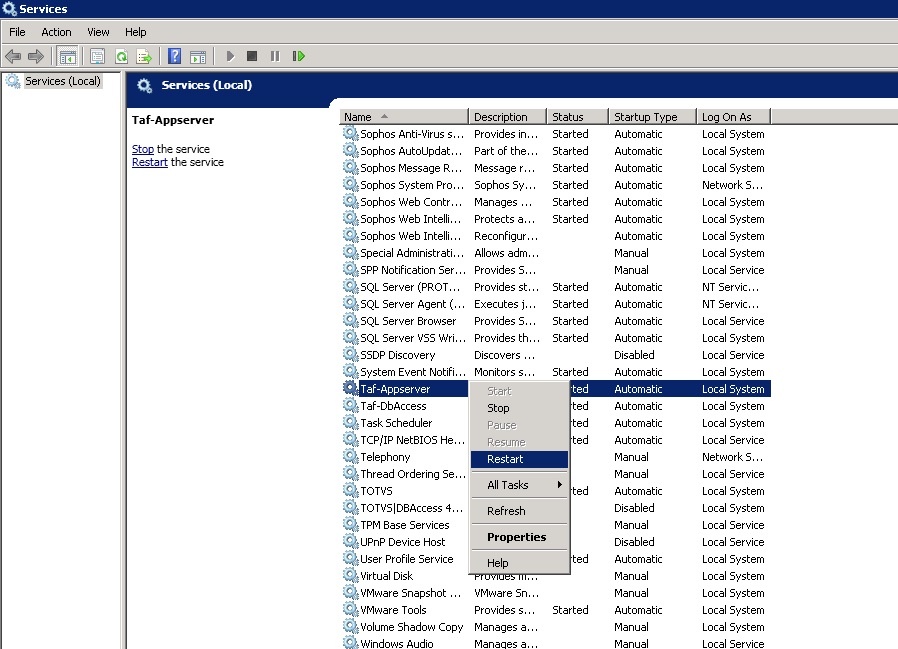The image size is (898, 649).
Task: Expand All Tasks submenu
Action: [x=519, y=485]
